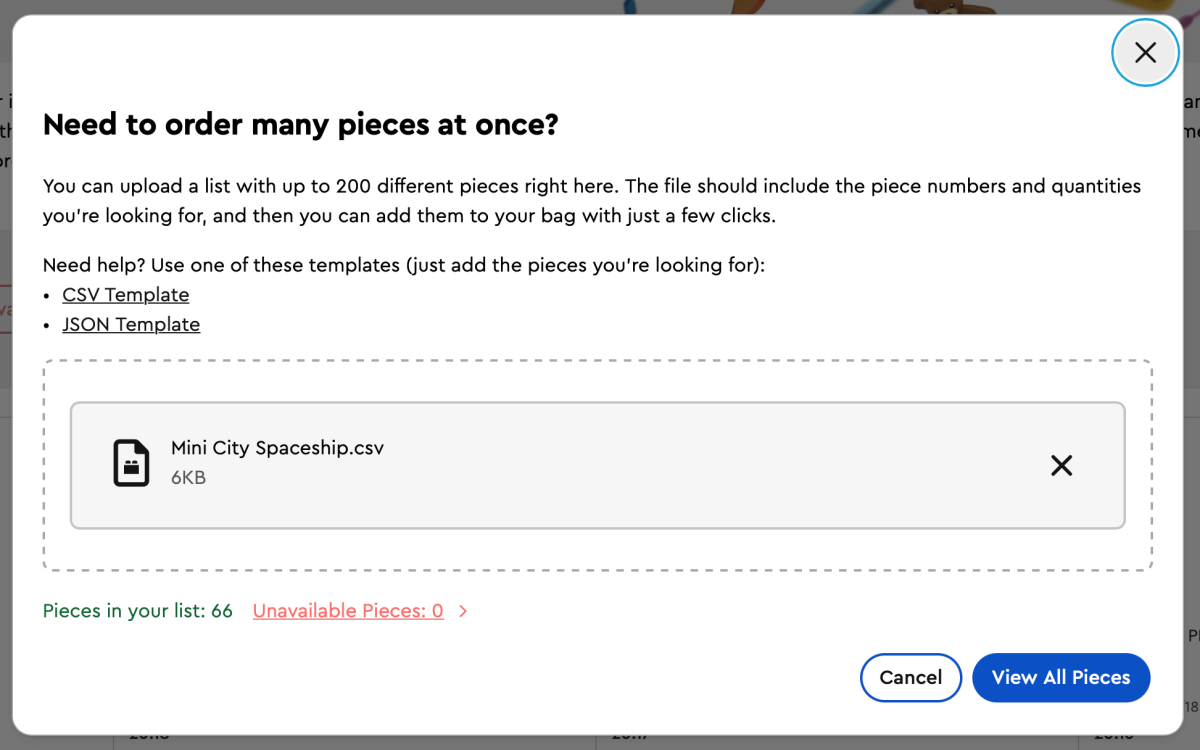Click the uploaded CSV file icon

[131, 463]
